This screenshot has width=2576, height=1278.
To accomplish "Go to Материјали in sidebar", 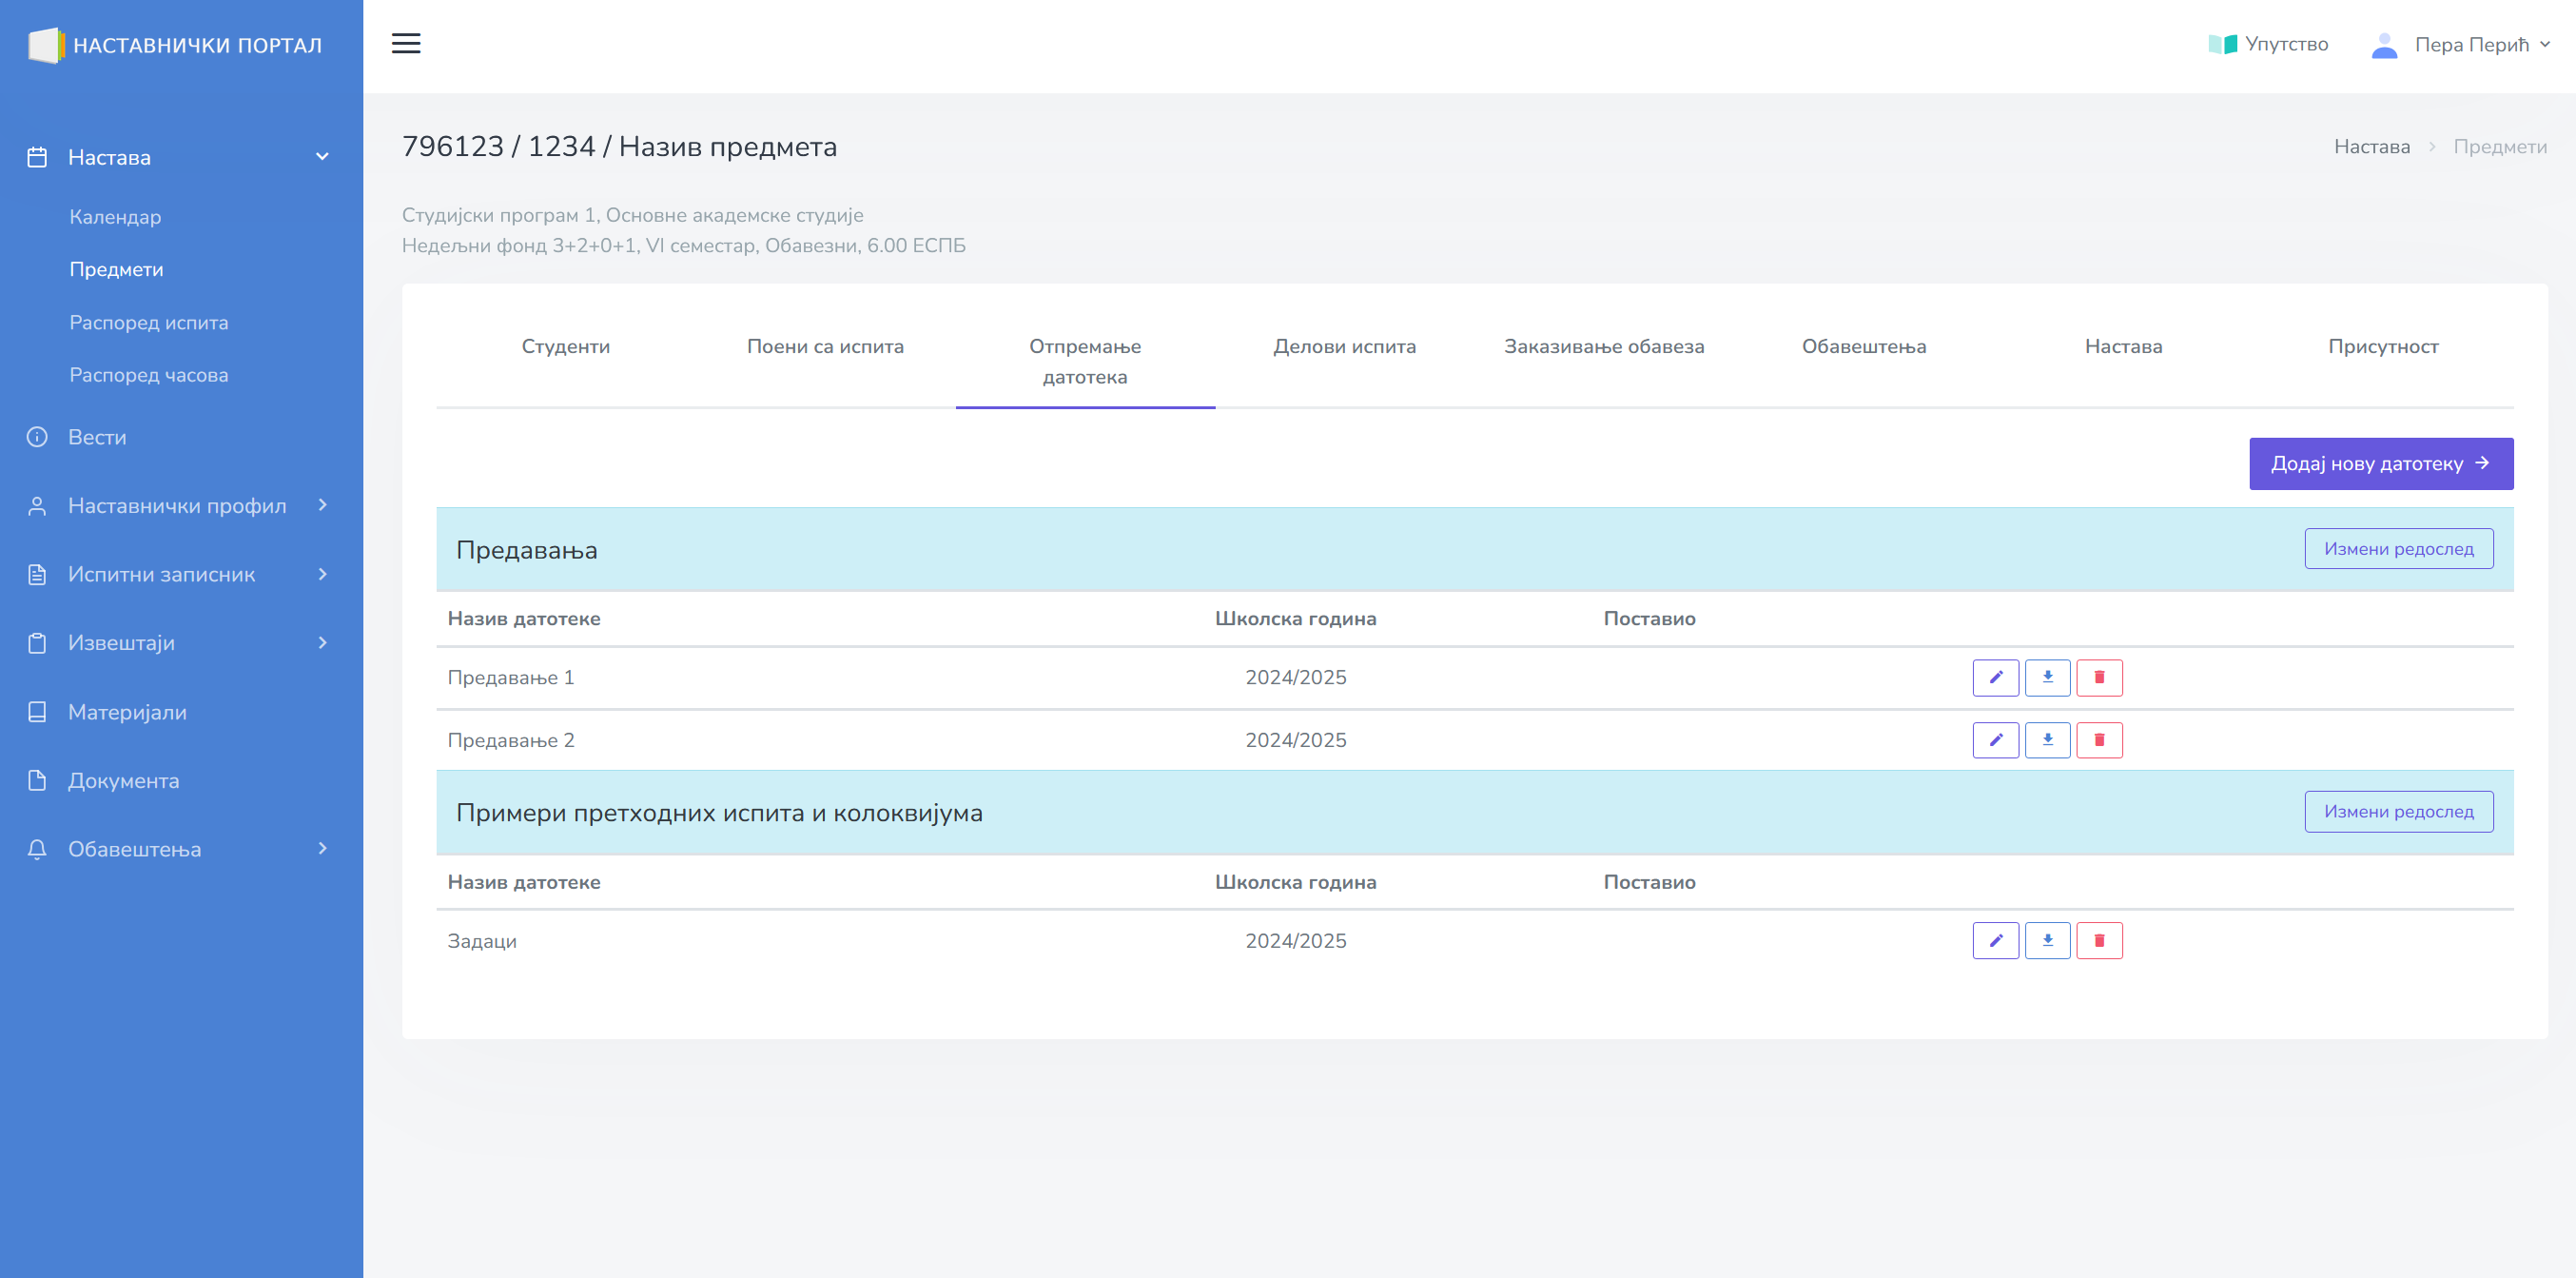I will pyautogui.click(x=127, y=712).
